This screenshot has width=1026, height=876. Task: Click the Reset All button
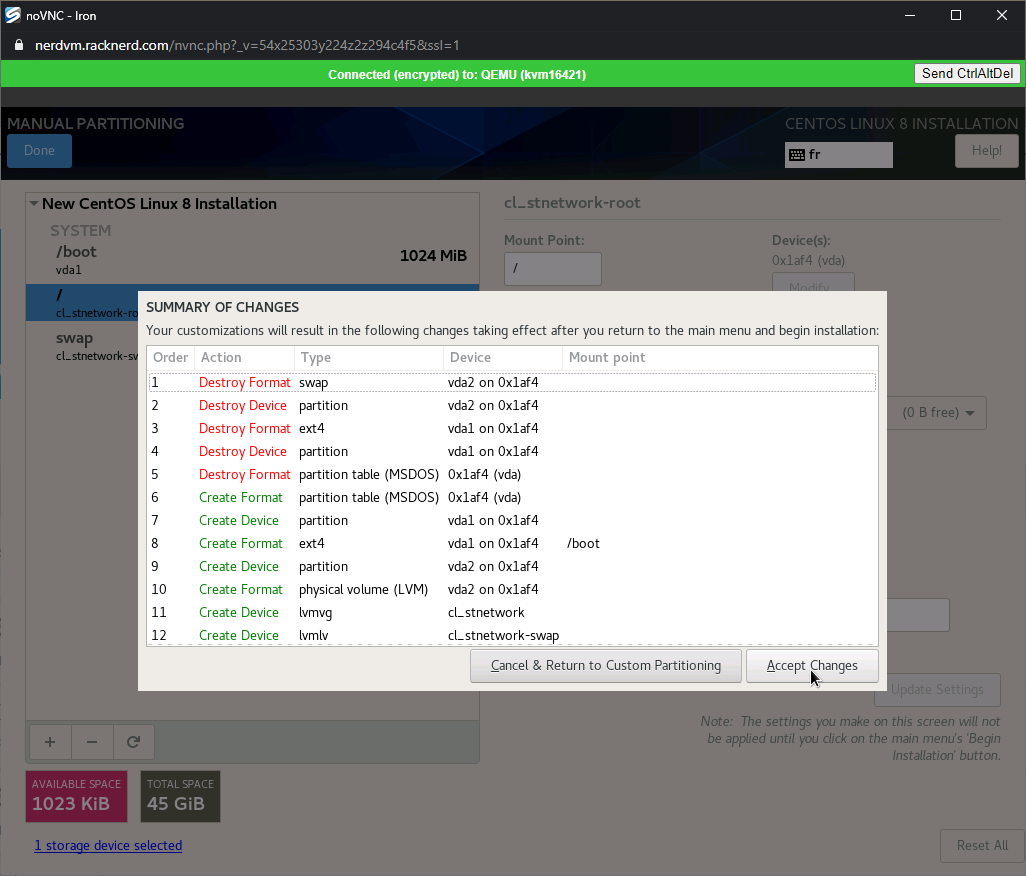click(x=981, y=845)
